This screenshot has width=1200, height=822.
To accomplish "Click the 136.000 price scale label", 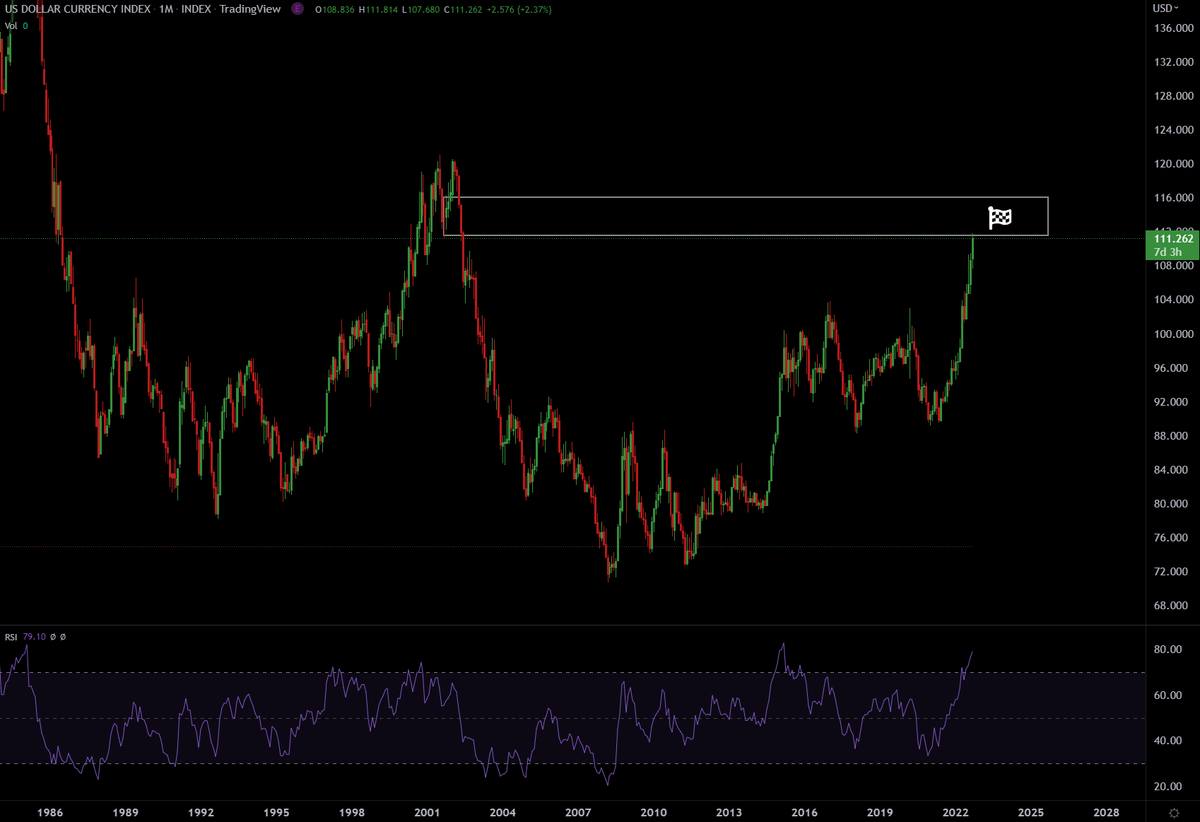I will (1172, 28).
